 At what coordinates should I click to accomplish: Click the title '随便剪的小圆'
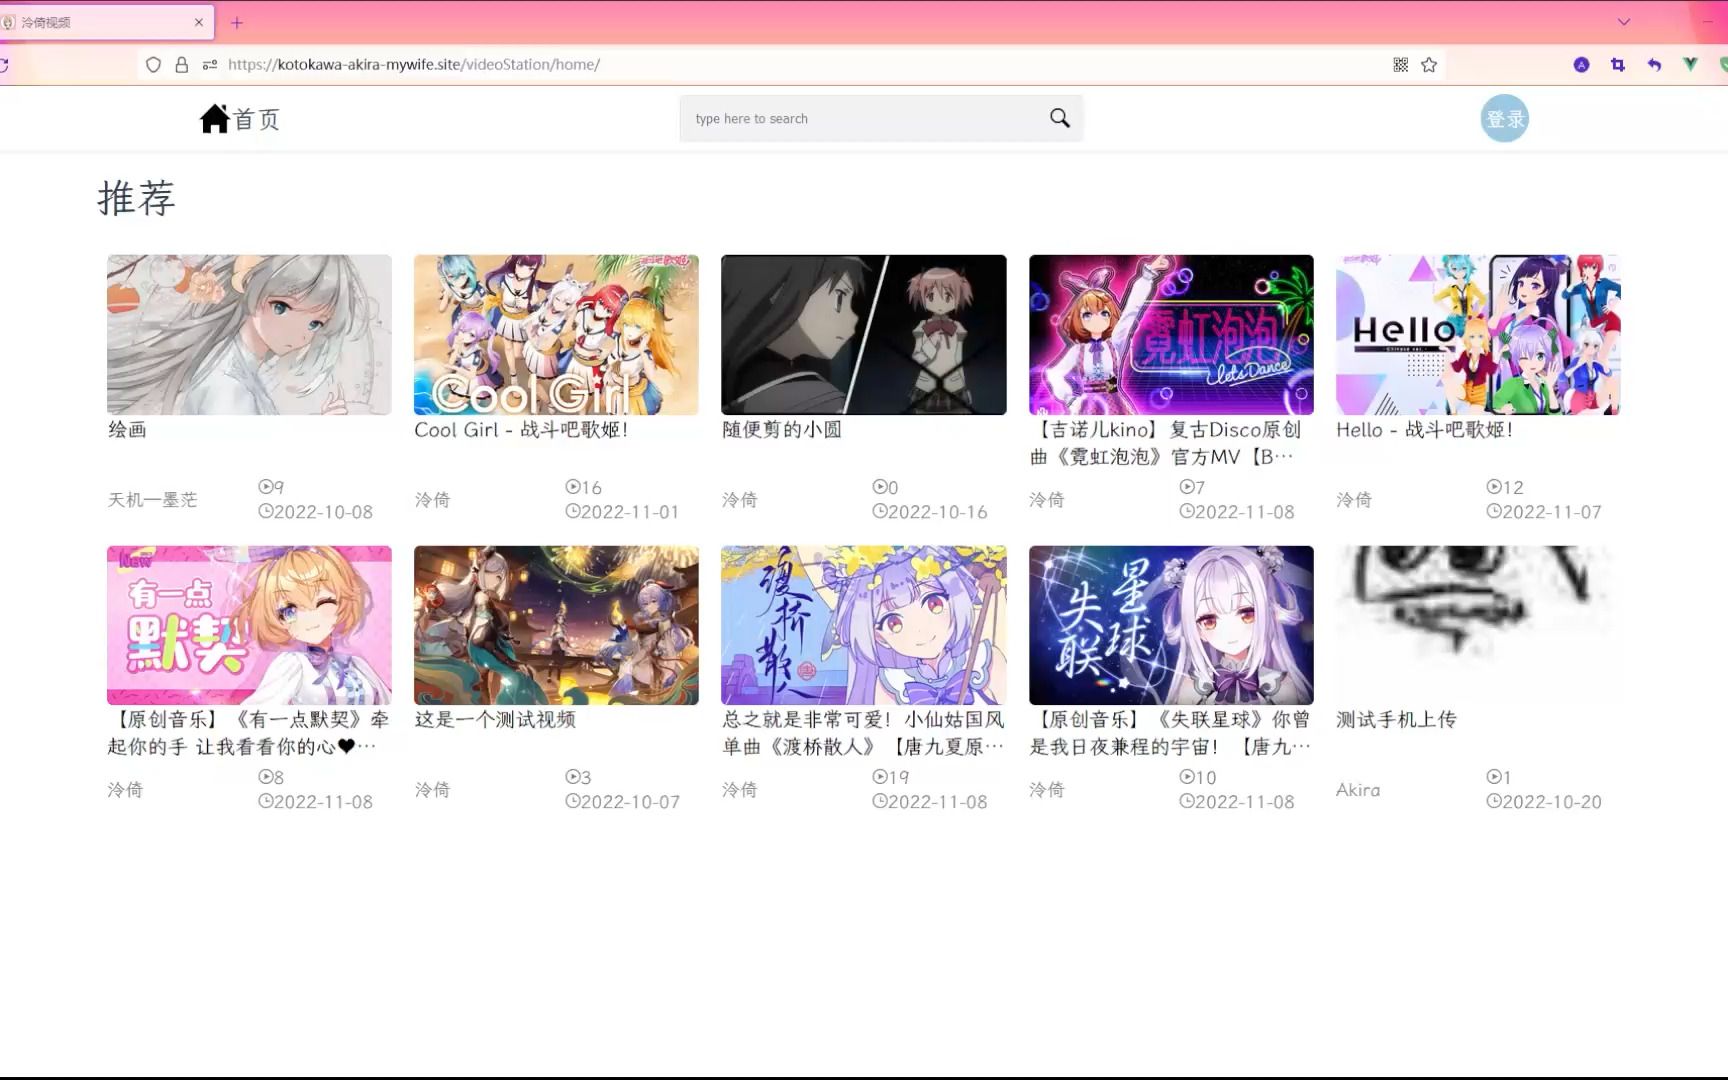(x=782, y=430)
